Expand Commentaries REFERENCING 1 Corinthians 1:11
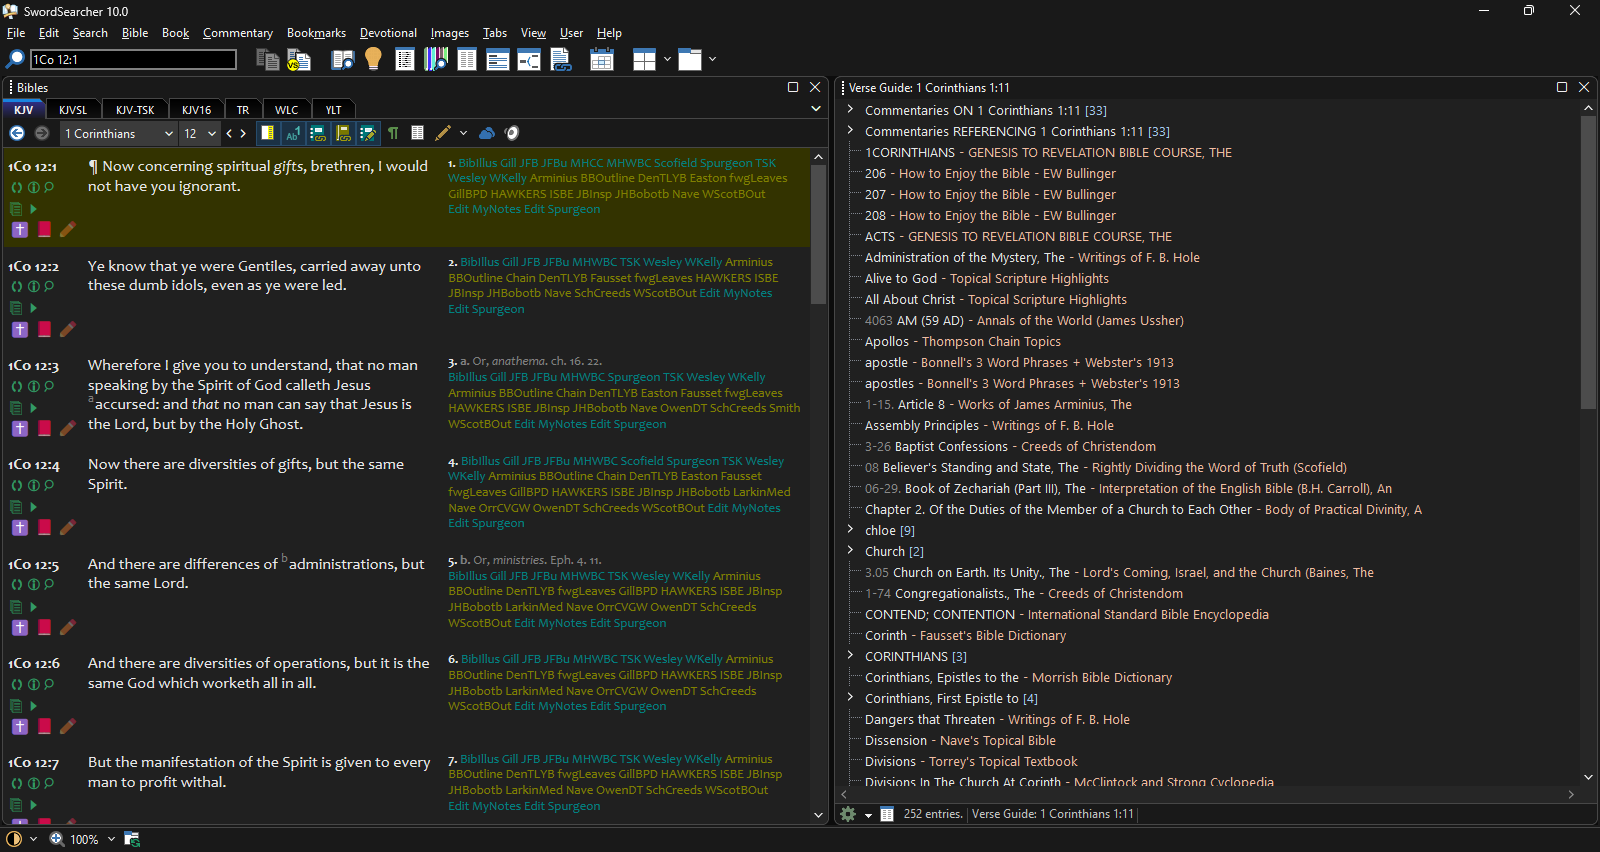This screenshot has width=1600, height=852. pyautogui.click(x=850, y=131)
